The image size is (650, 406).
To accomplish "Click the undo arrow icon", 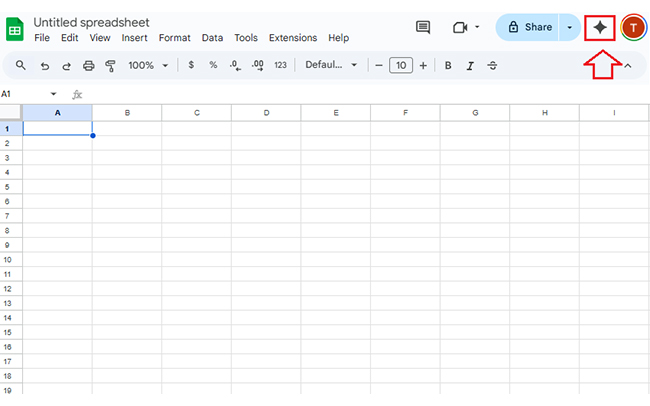I will coord(44,65).
